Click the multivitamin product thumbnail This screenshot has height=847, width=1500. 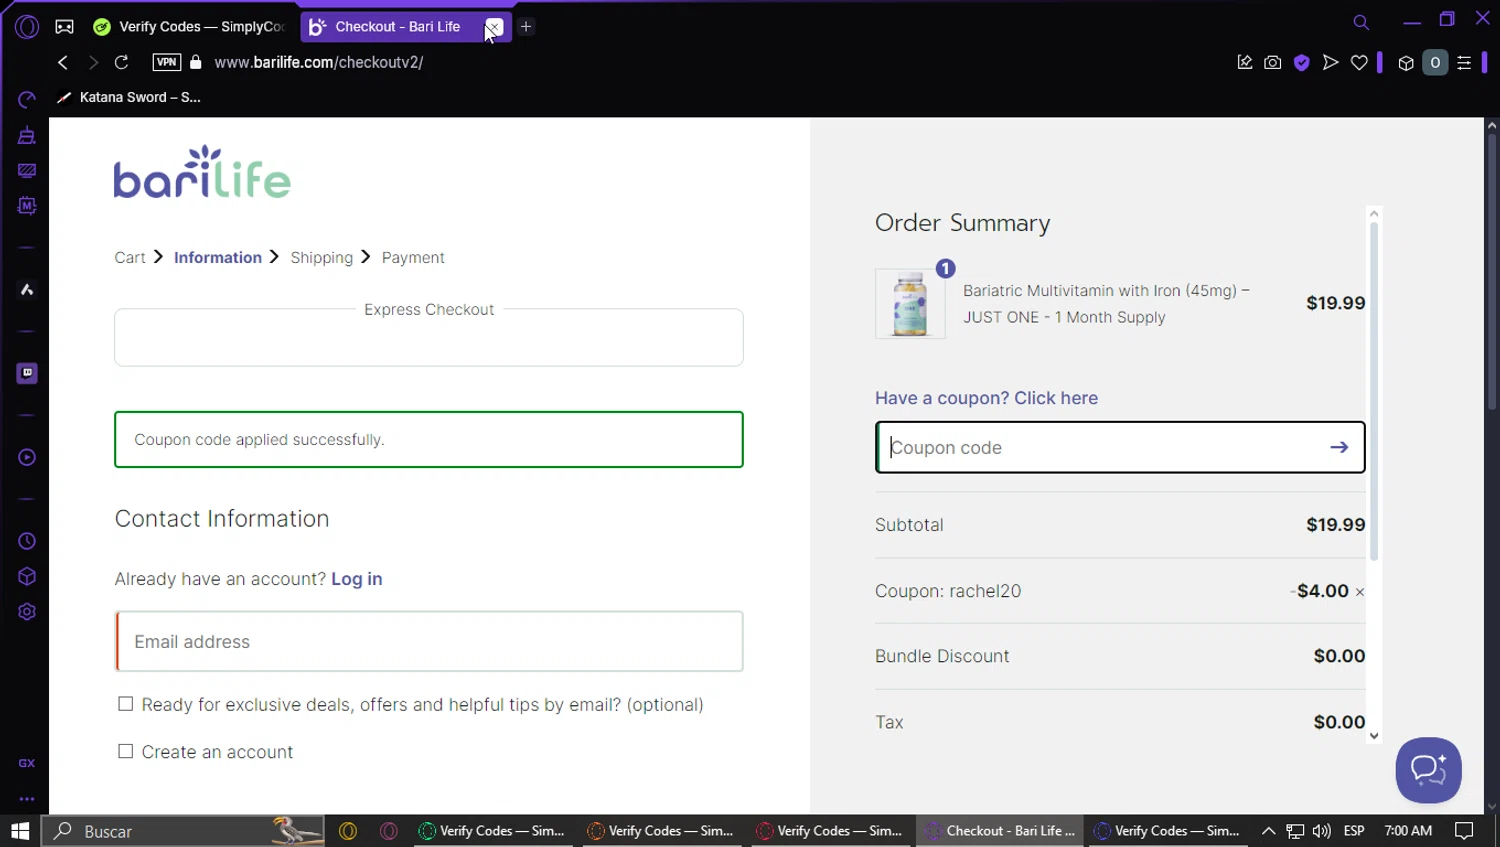910,303
